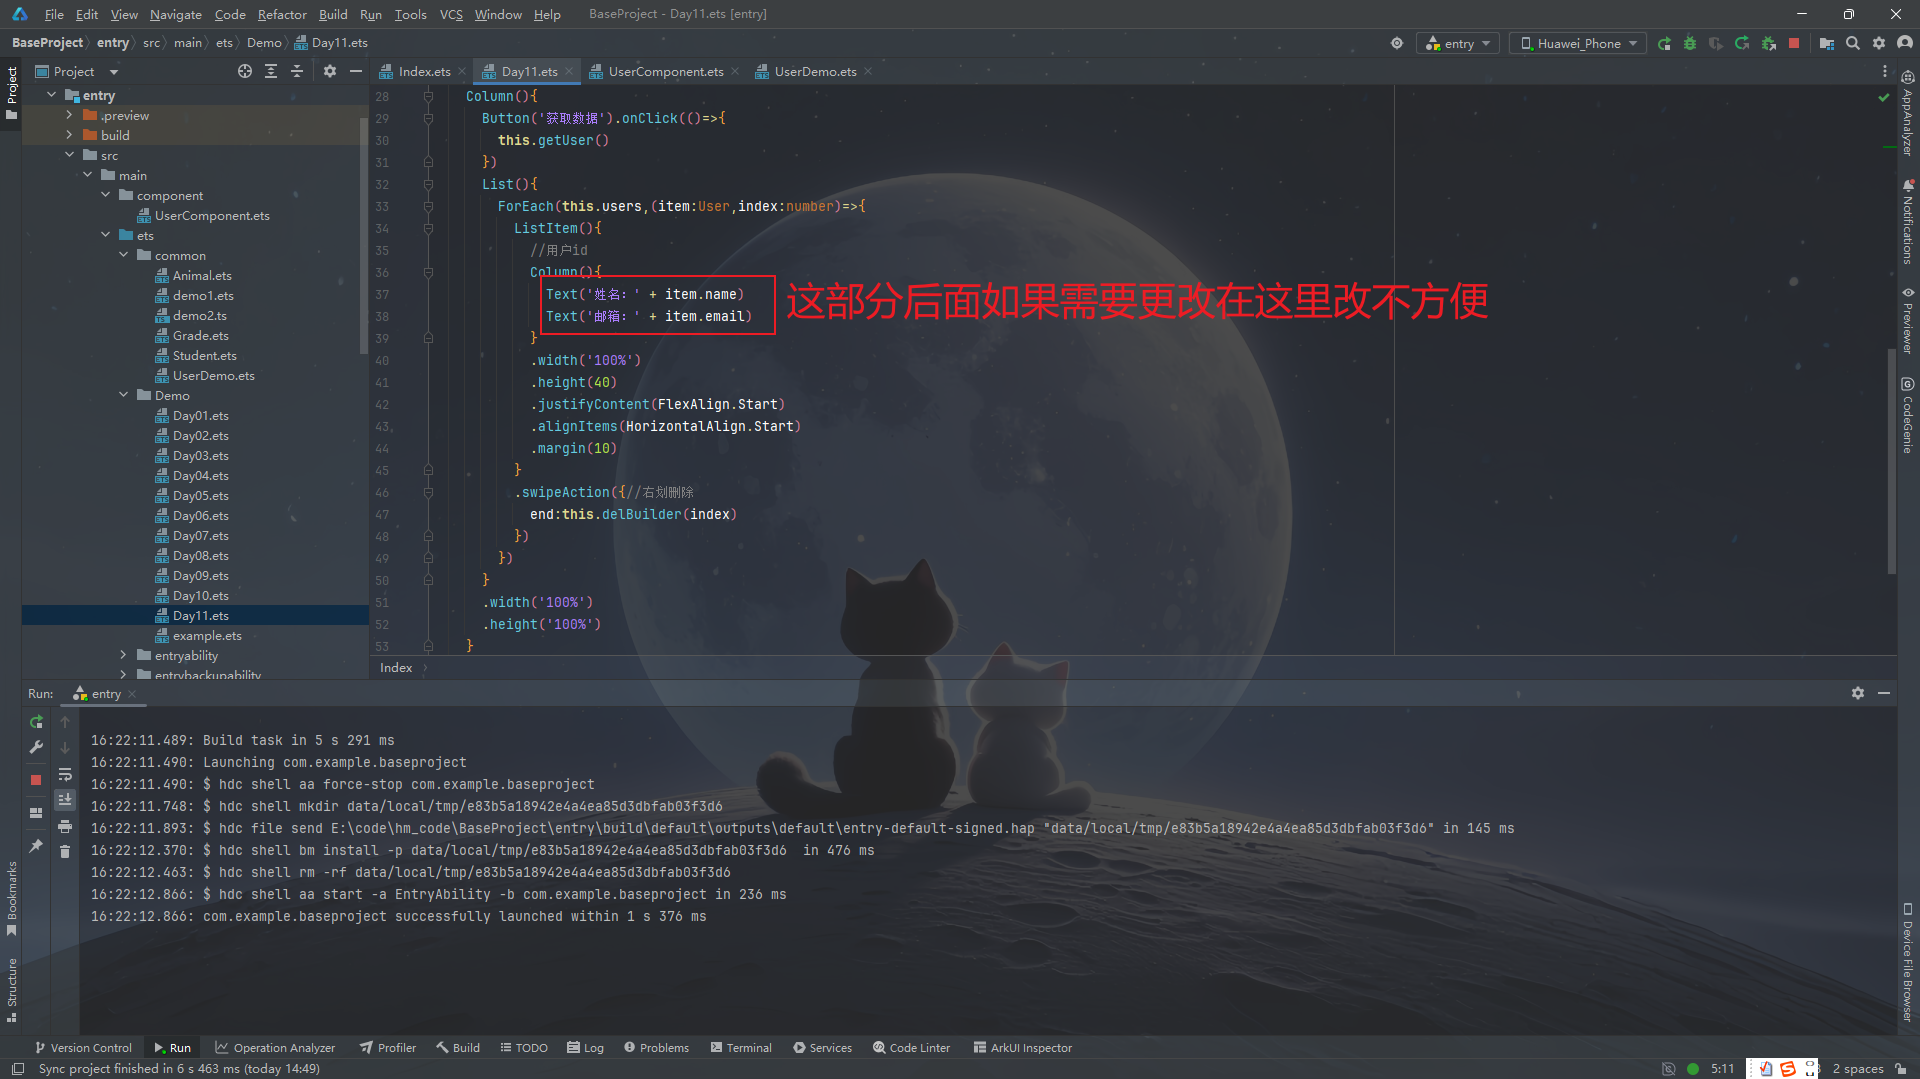This screenshot has width=1920, height=1079.
Task: Click the green Debug bug icon
Action: [1690, 43]
